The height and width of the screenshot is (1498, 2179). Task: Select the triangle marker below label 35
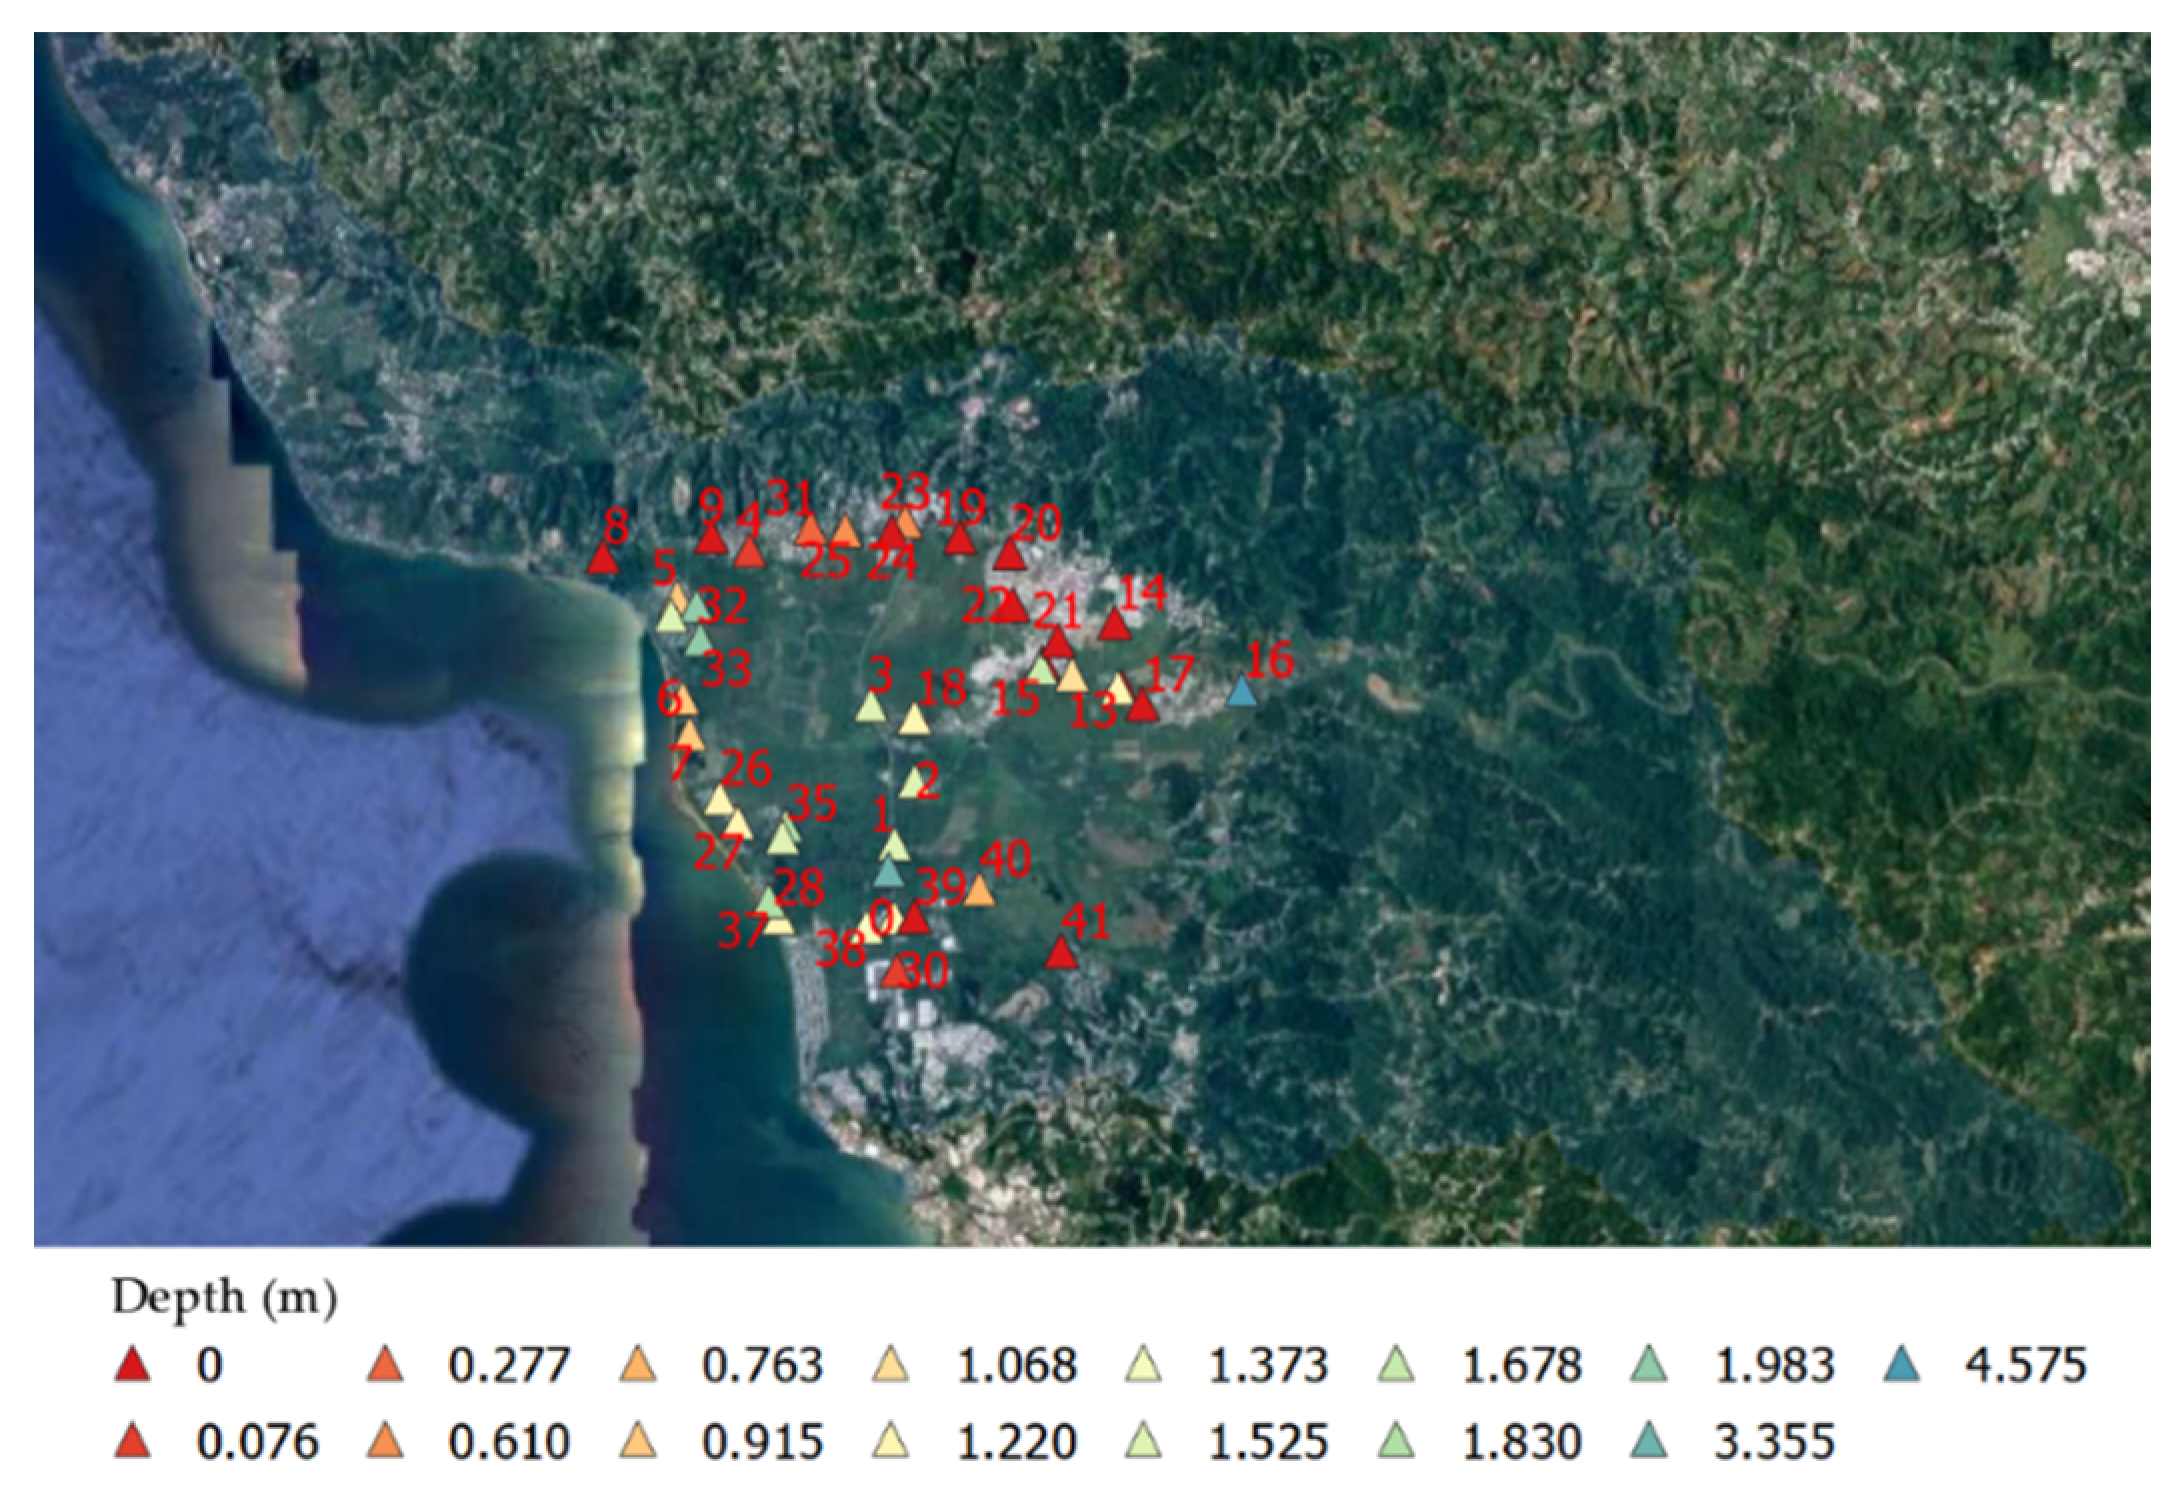pyautogui.click(x=784, y=838)
